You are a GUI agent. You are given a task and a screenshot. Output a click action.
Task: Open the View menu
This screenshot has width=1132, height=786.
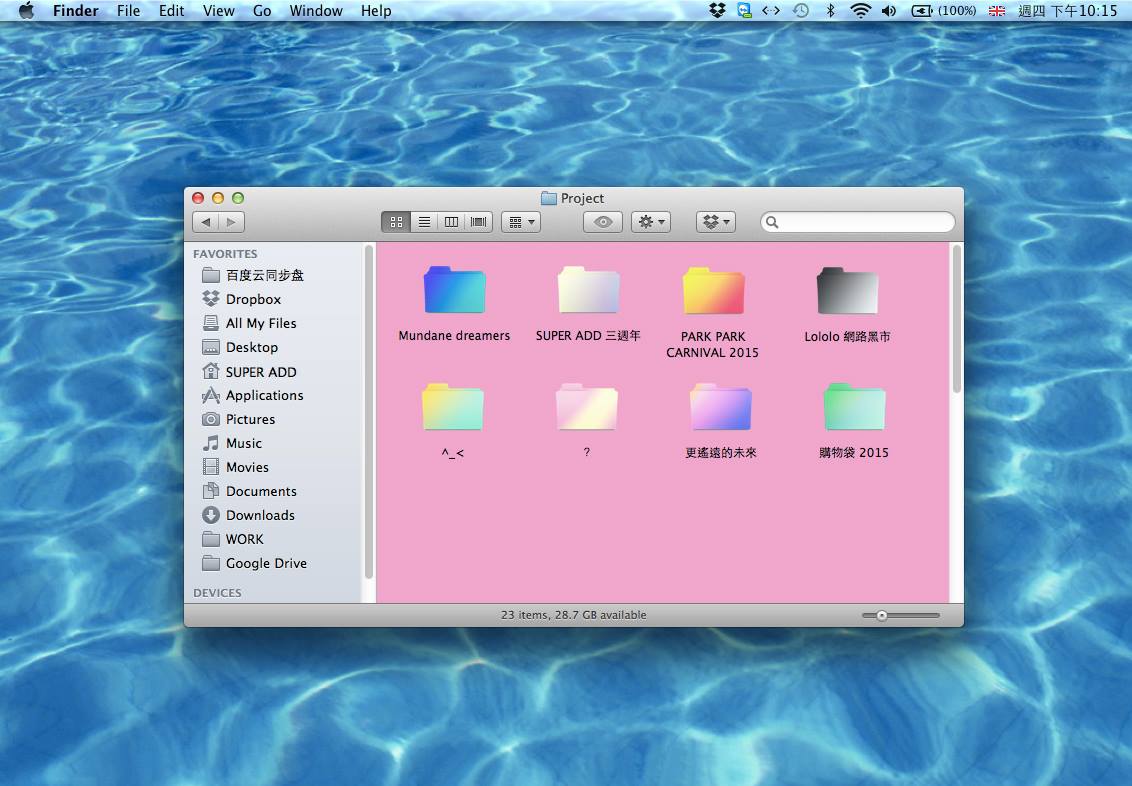point(218,11)
